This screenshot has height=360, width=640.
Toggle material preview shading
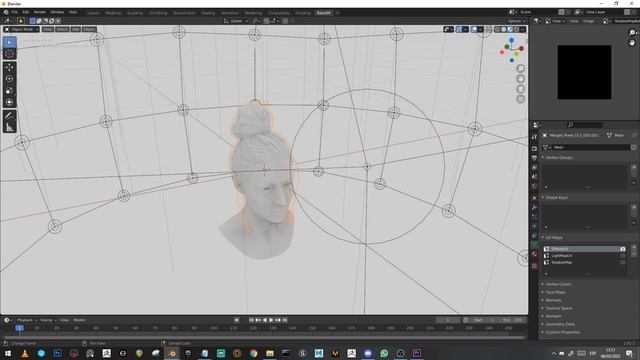pyautogui.click(x=510, y=29)
